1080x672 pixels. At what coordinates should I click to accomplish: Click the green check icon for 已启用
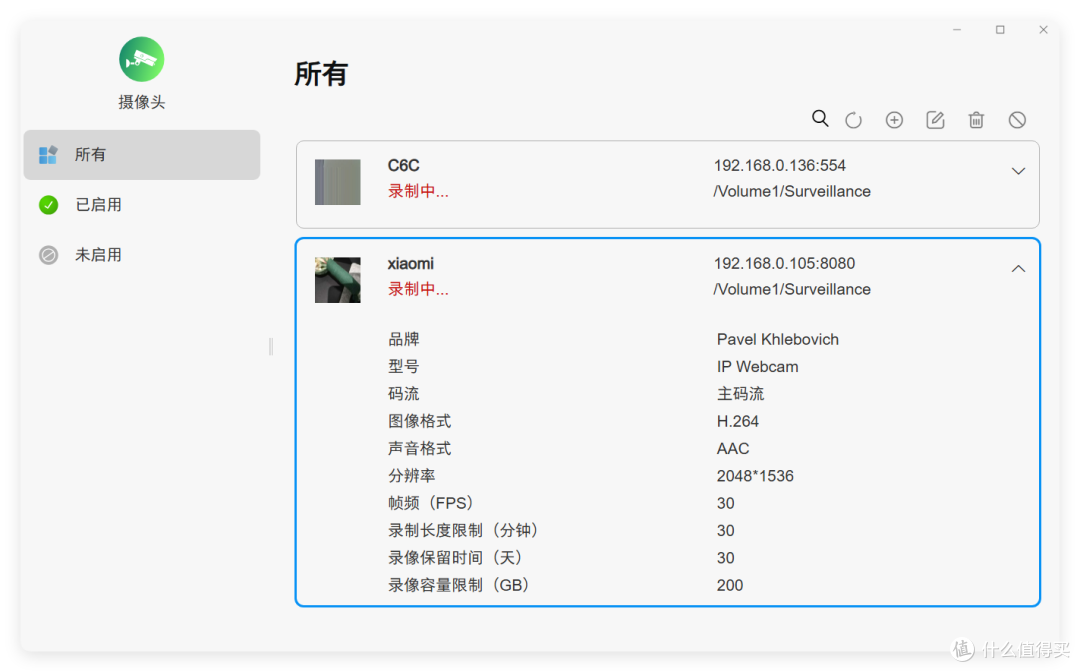pos(48,205)
